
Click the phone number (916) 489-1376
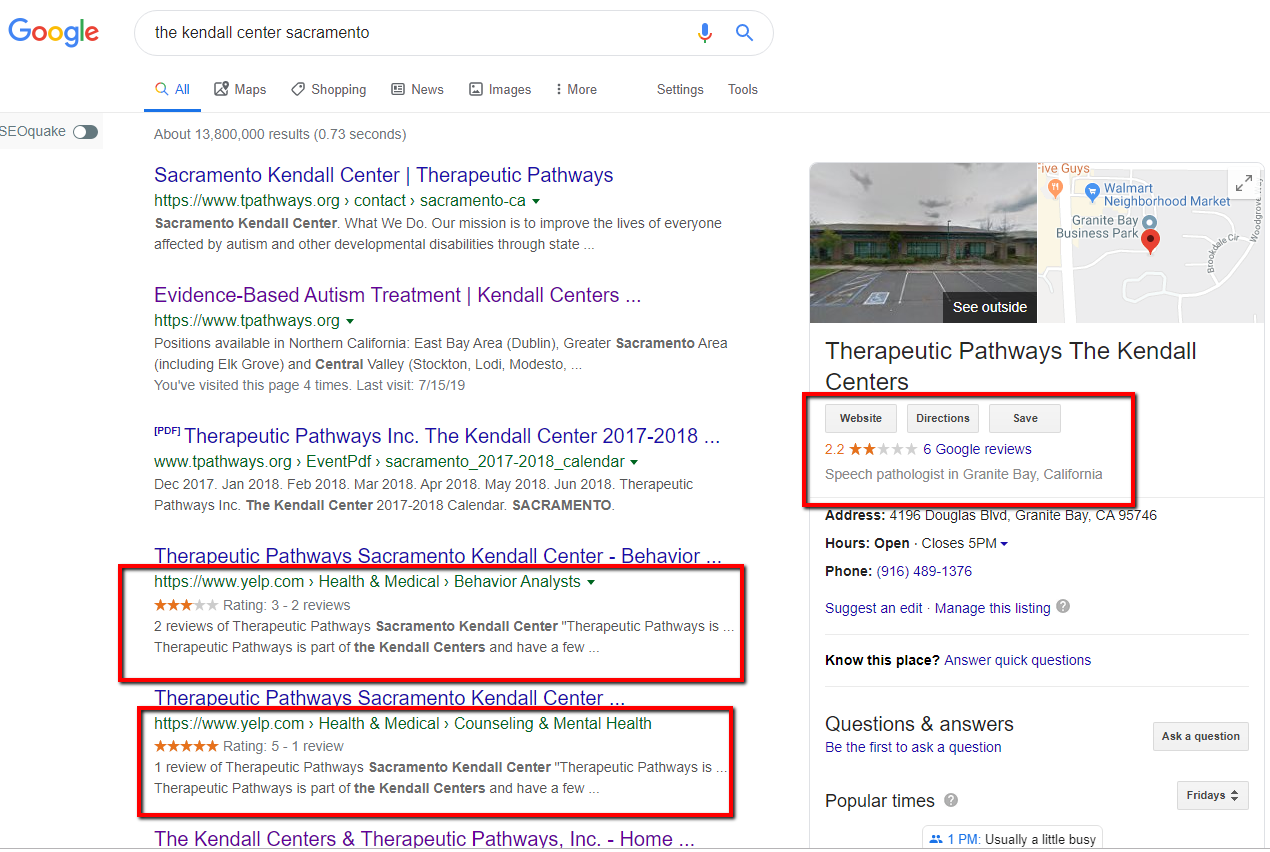coord(924,571)
